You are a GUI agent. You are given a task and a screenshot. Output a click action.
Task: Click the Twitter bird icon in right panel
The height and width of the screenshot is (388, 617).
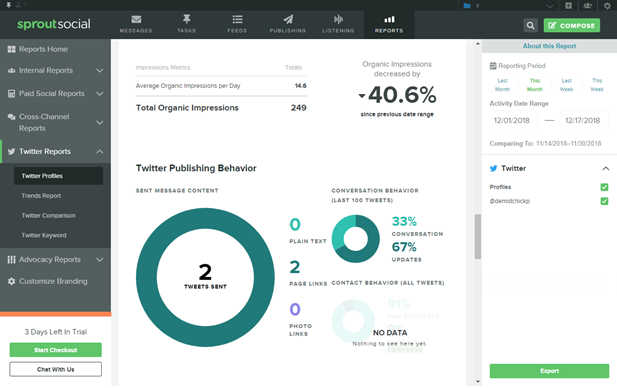tap(493, 168)
